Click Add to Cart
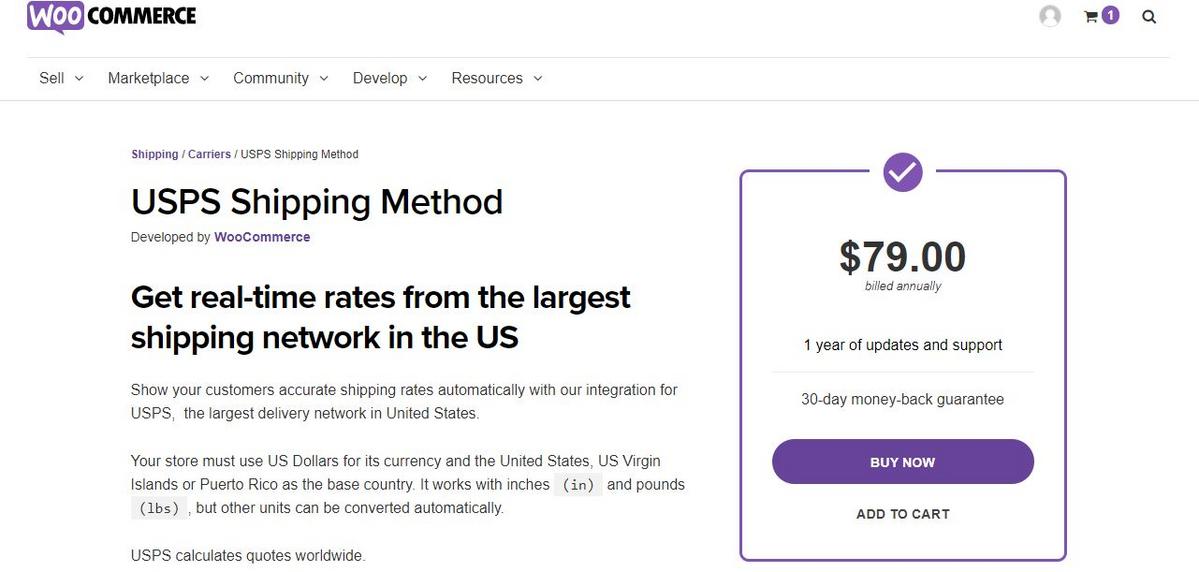The image size is (1199, 572). tap(903, 514)
